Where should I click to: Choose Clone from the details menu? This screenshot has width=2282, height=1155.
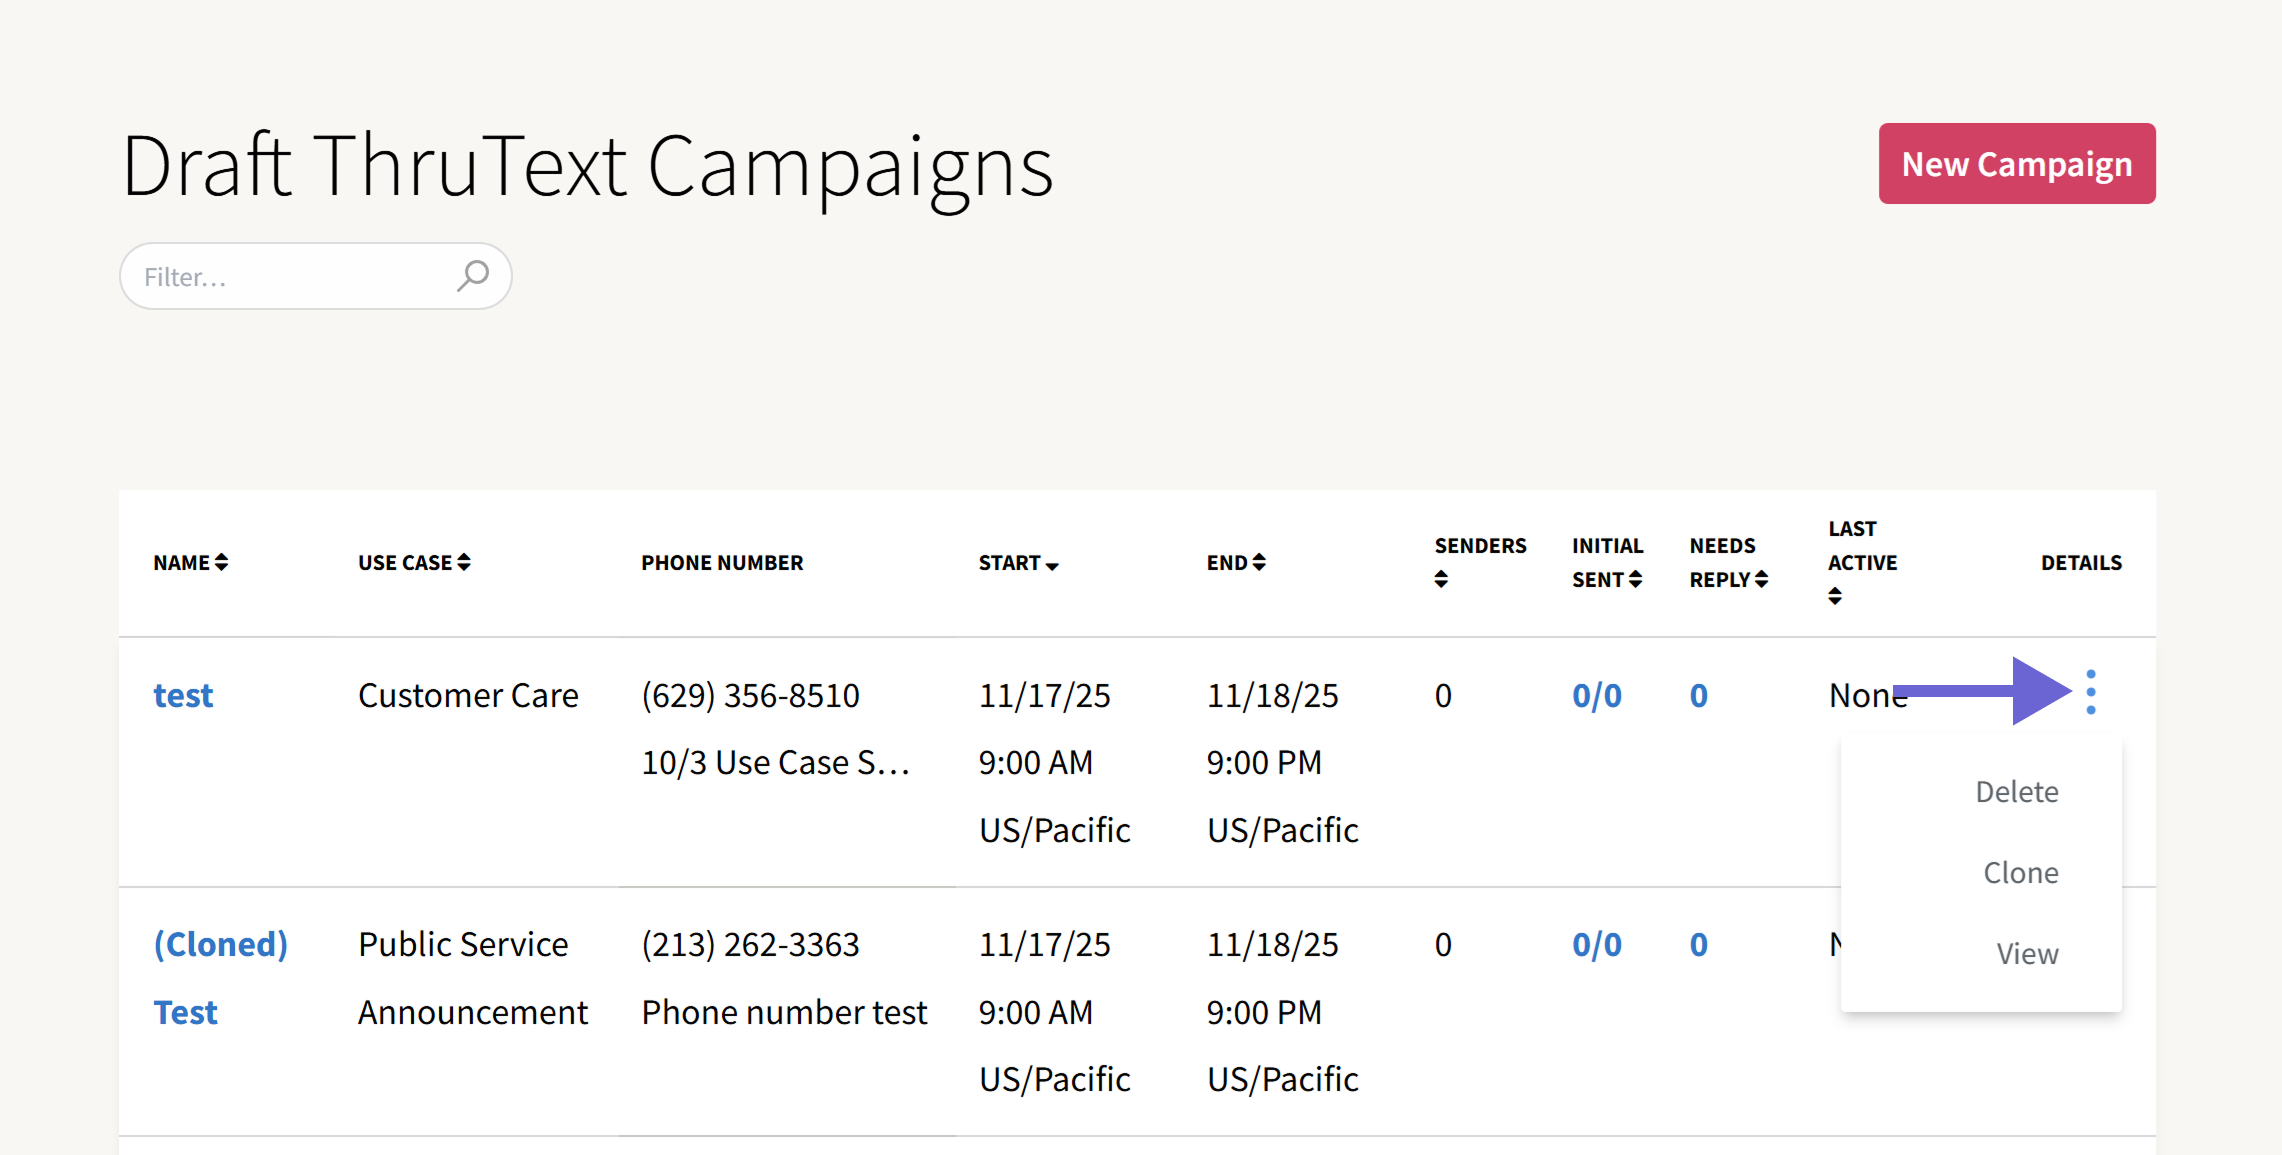[x=2020, y=871]
